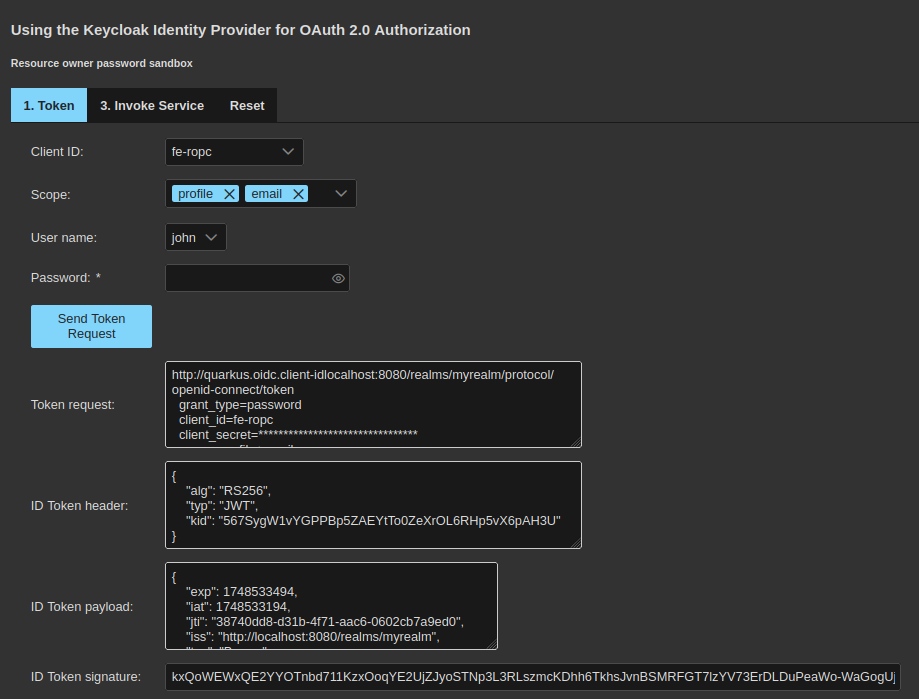Screen dimensions: 919x699
Task: Click the "ID Token signature:" label
Action: pyautogui.click(x=86, y=677)
